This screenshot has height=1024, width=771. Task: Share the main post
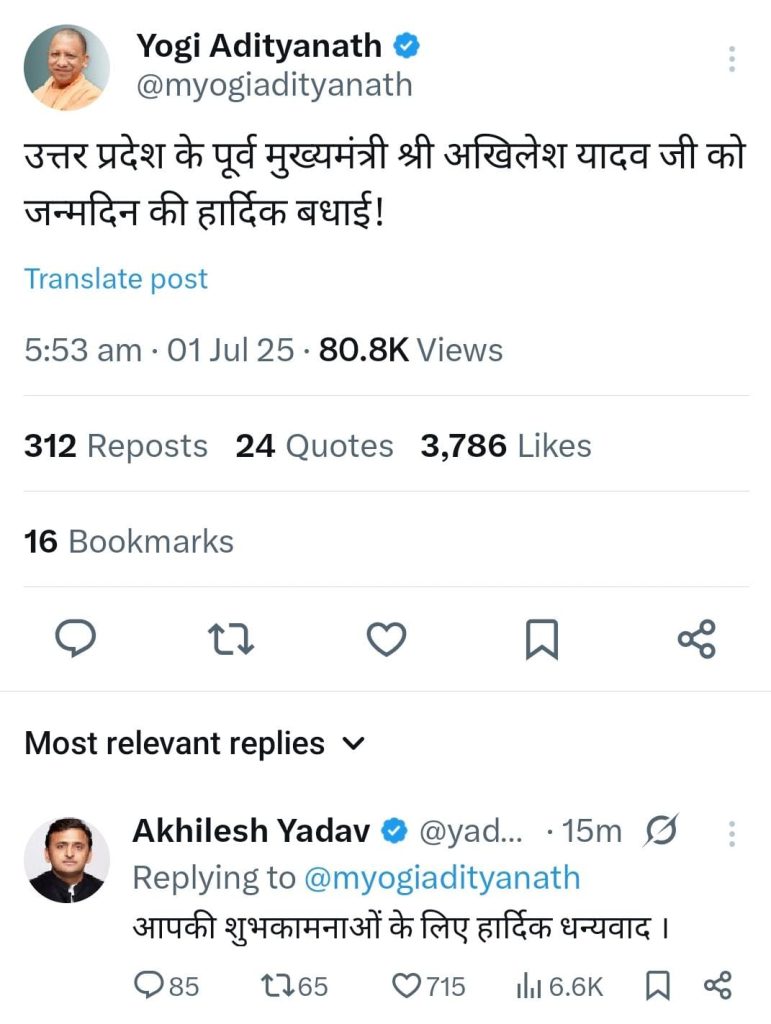click(x=696, y=639)
